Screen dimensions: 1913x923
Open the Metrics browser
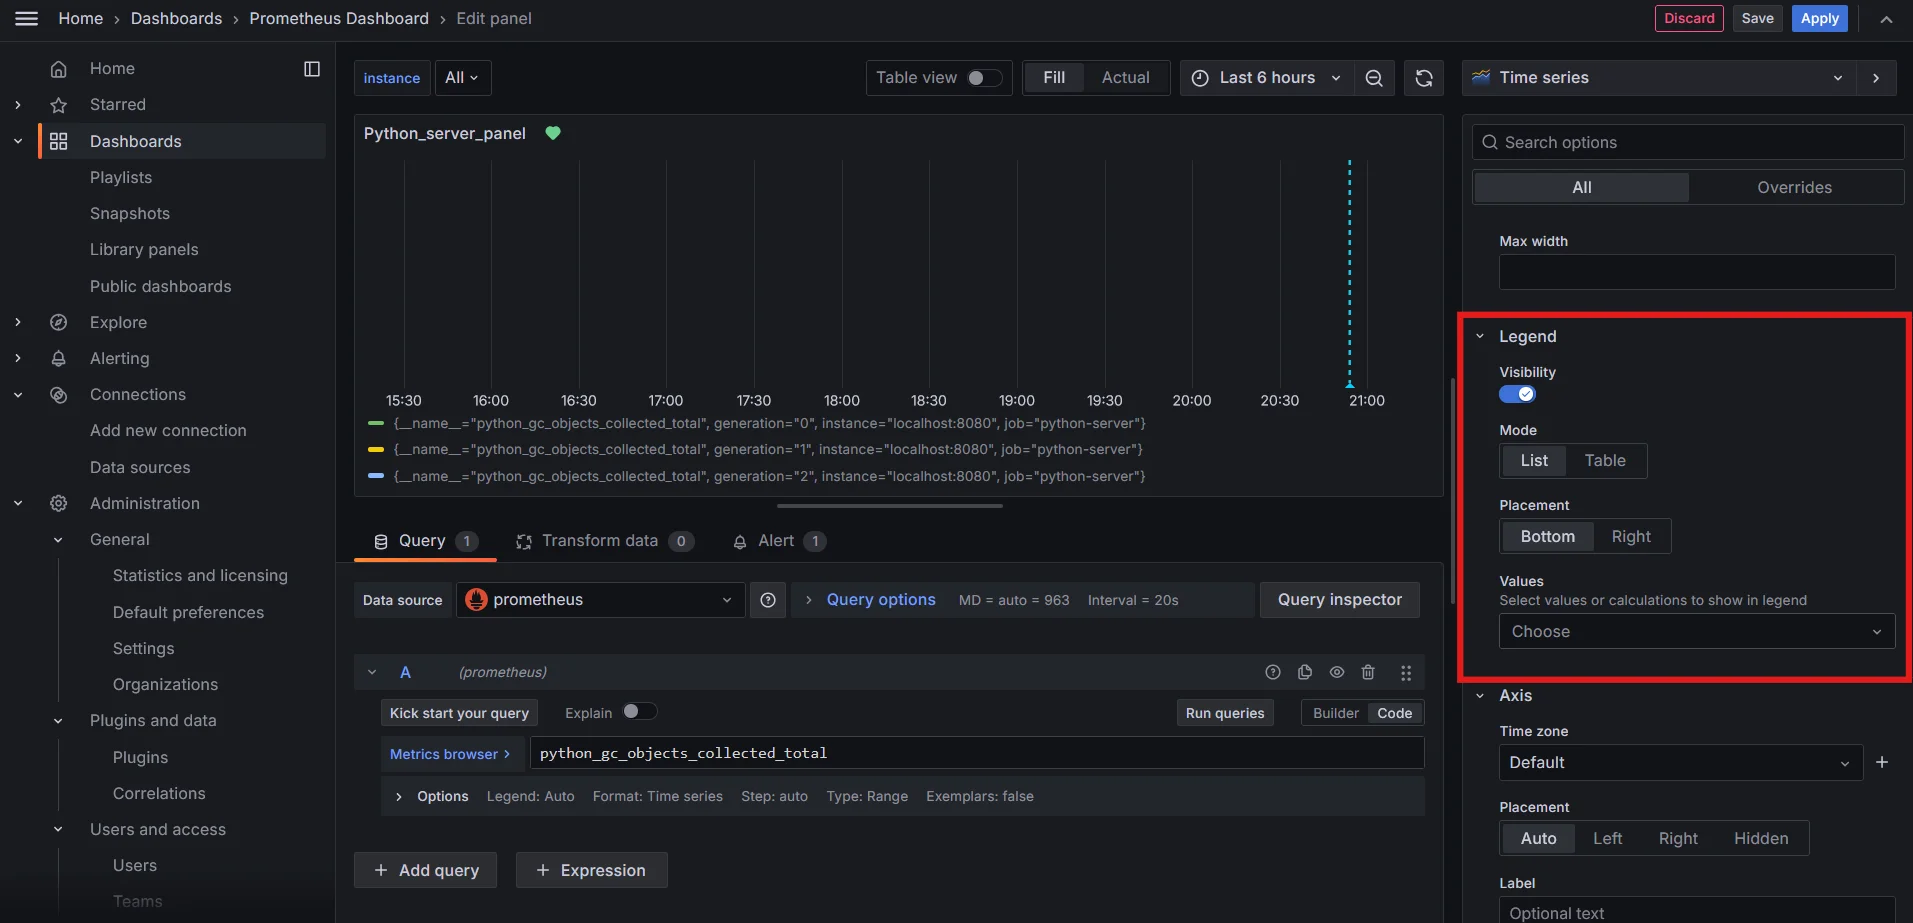click(x=450, y=753)
